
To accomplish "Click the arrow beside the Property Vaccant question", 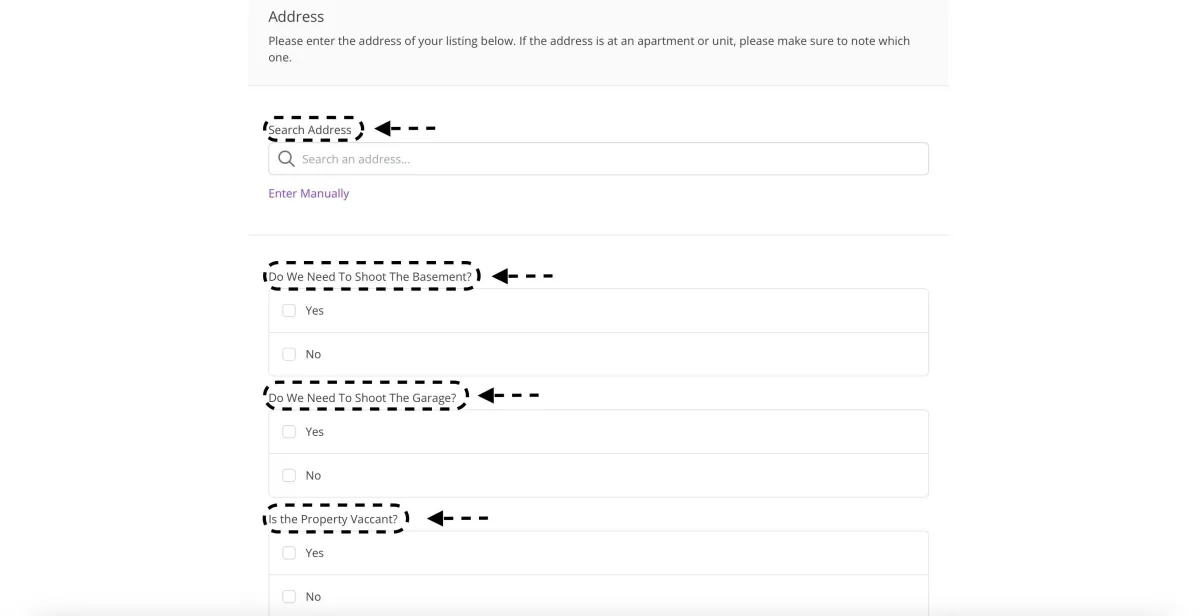I will pyautogui.click(x=458, y=518).
